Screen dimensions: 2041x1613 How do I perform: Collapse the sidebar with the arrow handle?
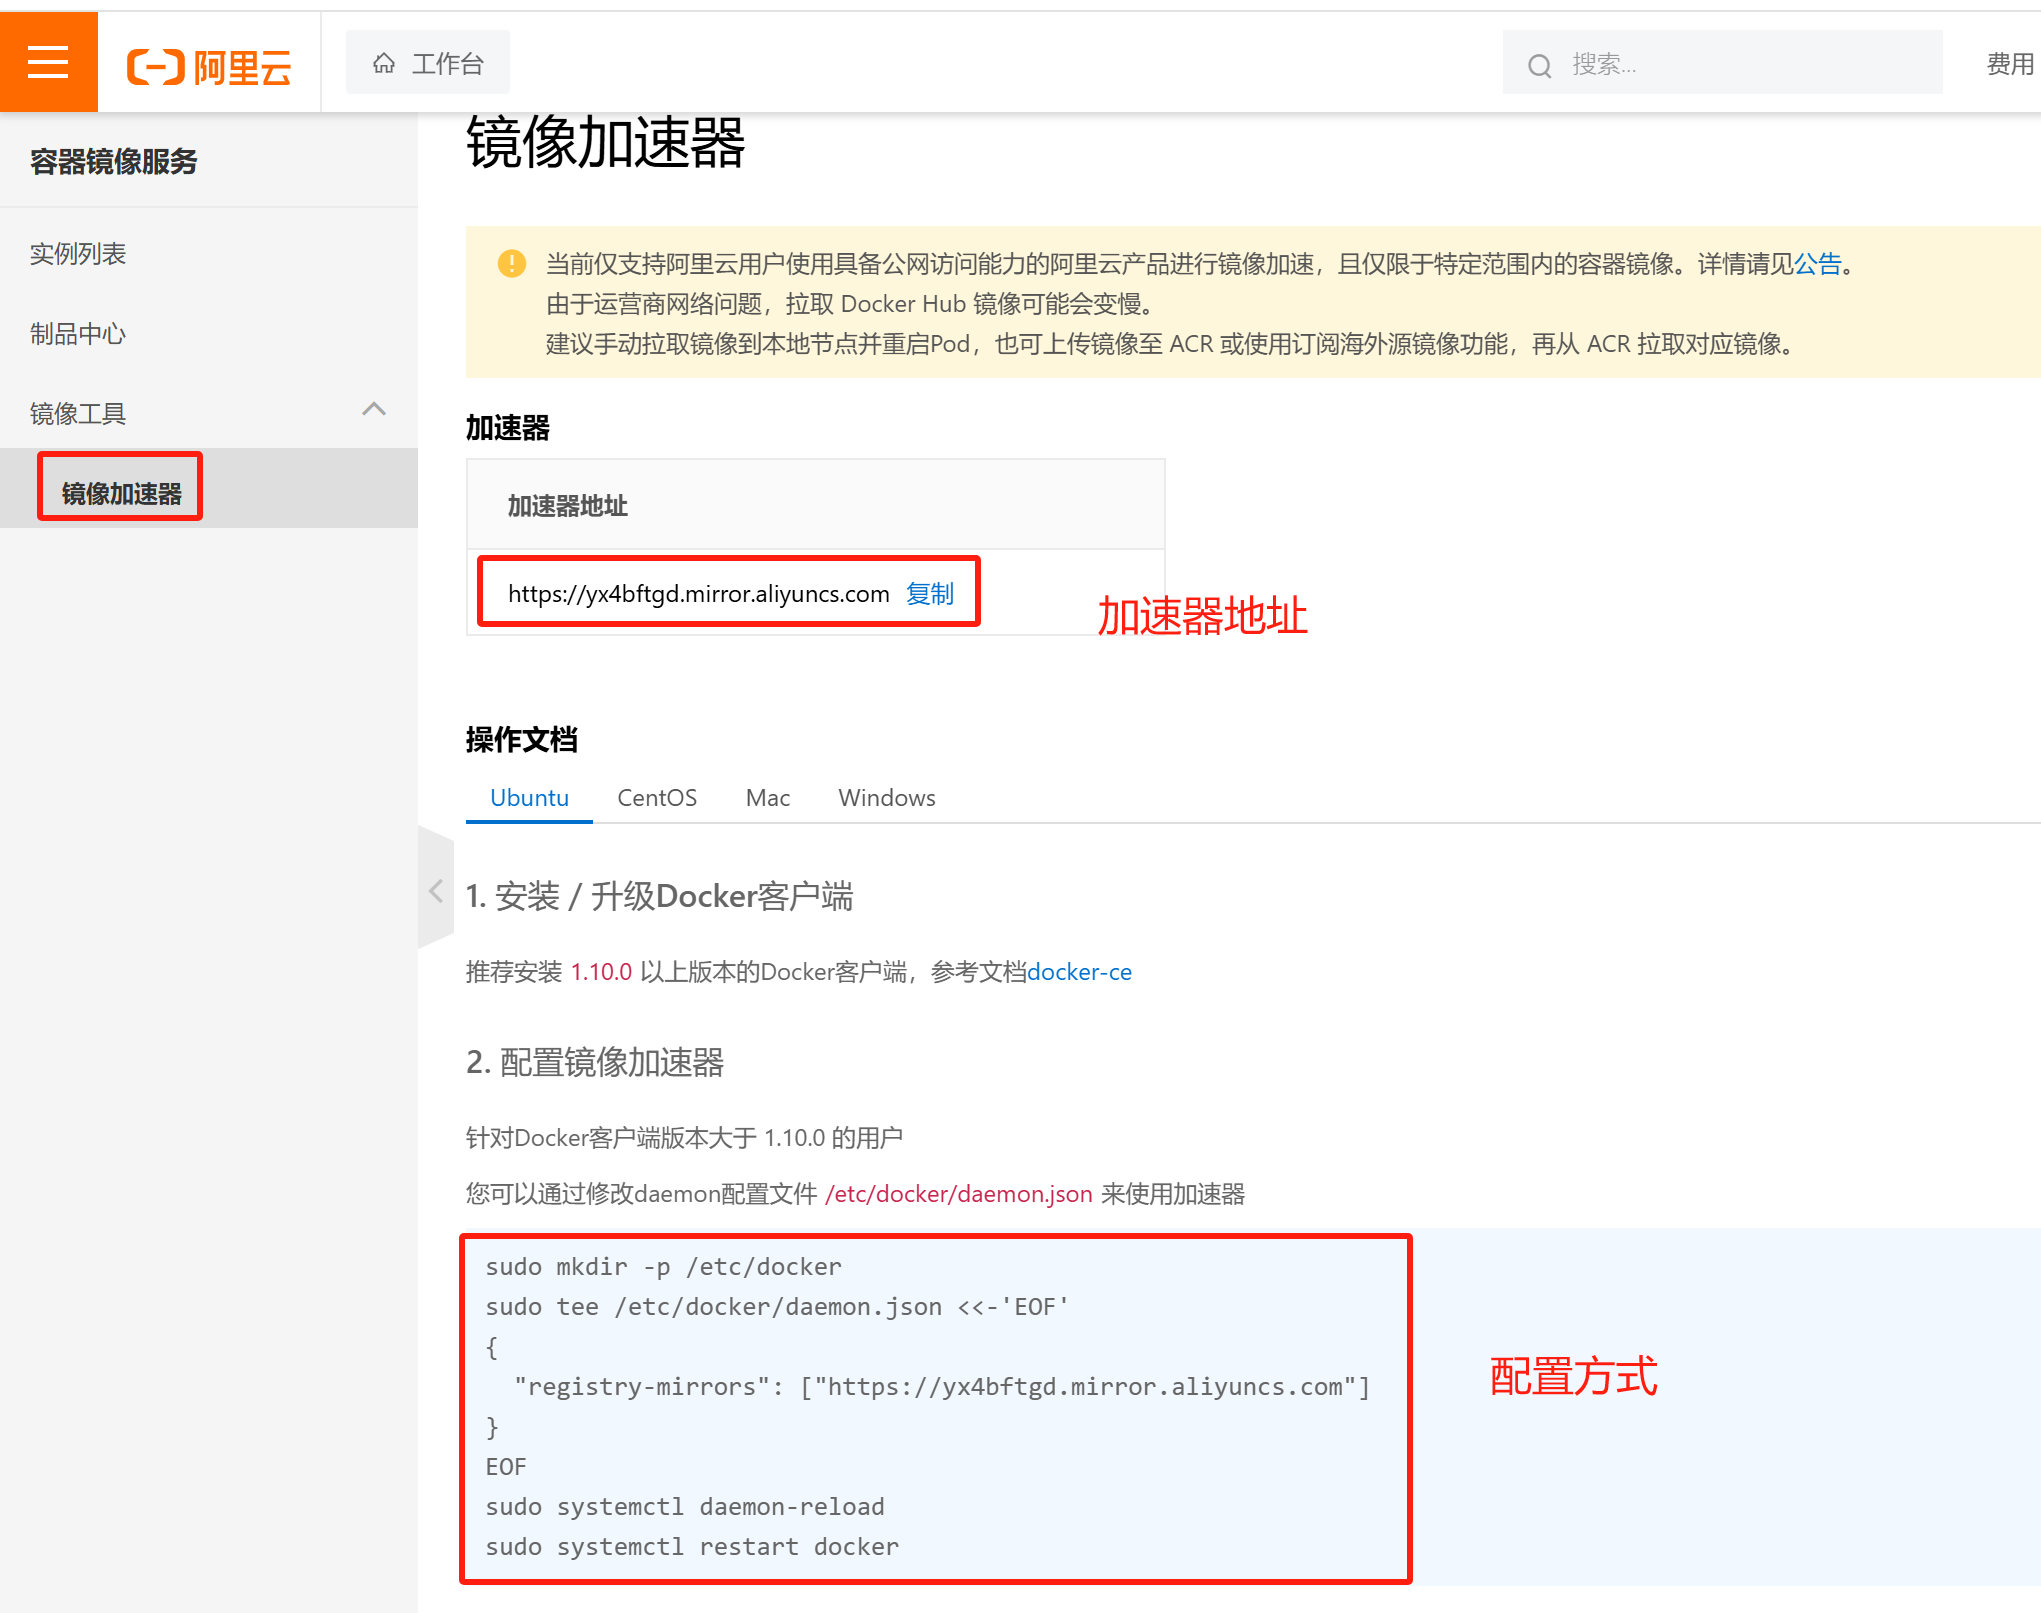click(436, 890)
